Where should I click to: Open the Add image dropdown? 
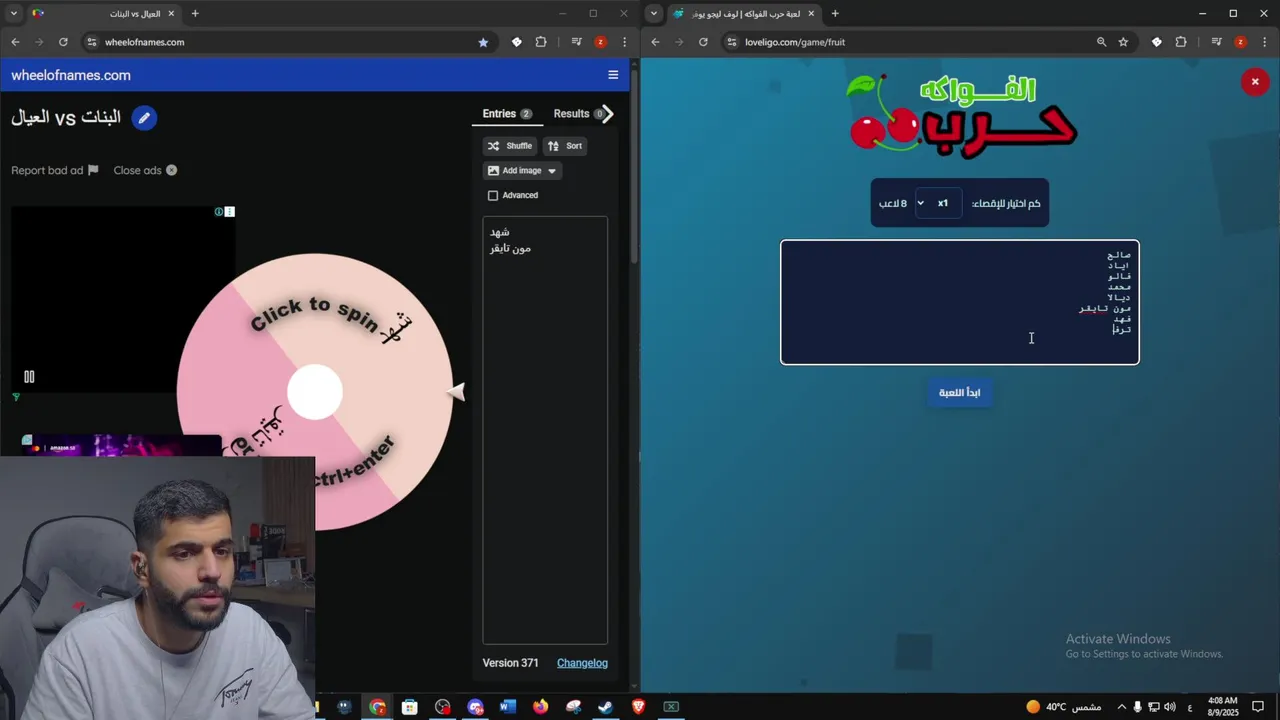click(x=522, y=171)
